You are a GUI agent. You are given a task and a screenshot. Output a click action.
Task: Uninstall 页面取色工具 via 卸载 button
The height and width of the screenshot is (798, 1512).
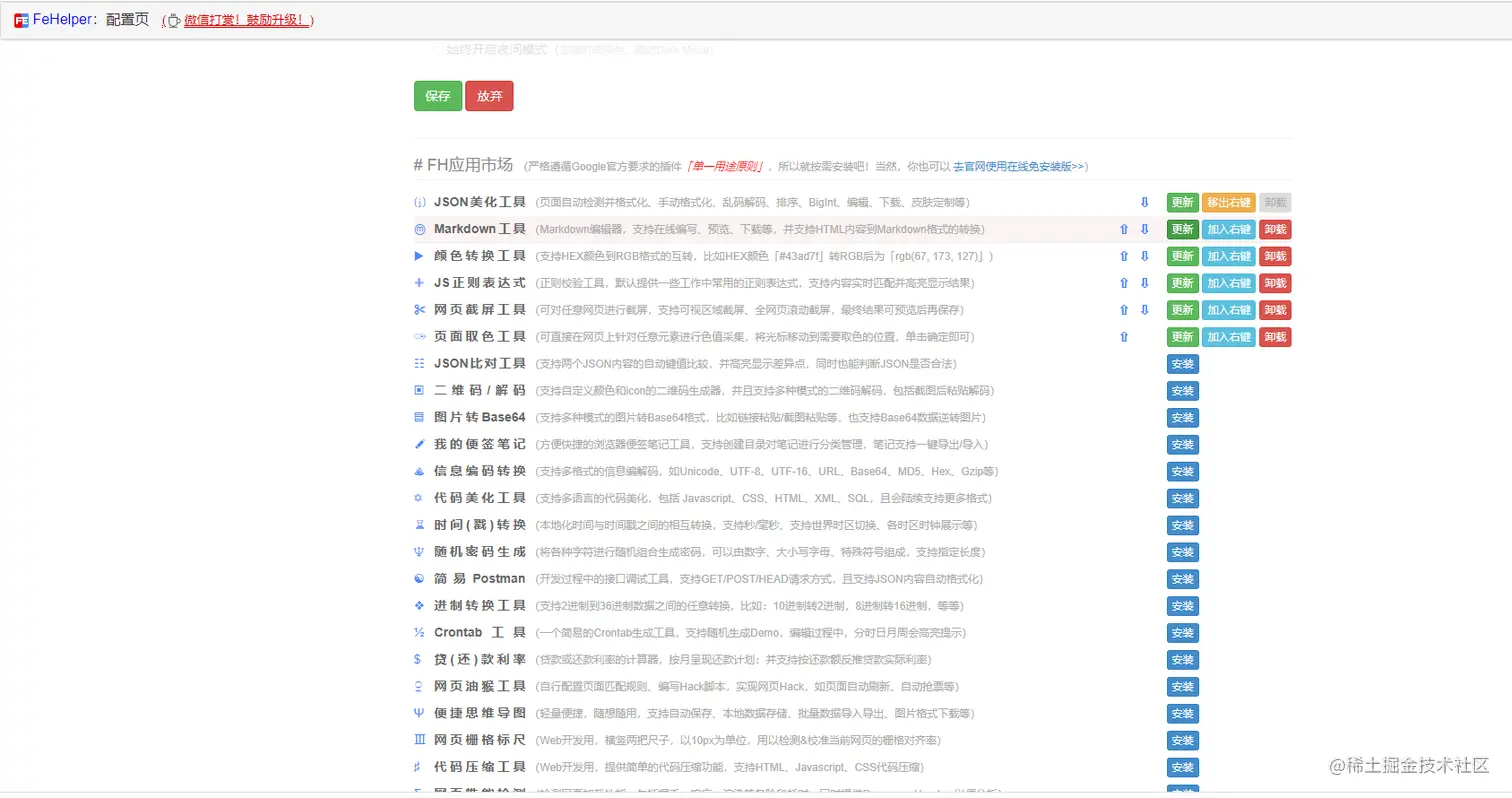pos(1275,337)
